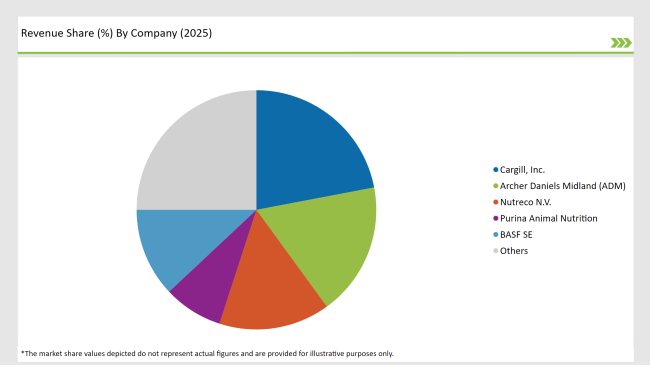
Task: Click the green triple-chevron arrow icon
Action: point(621,43)
